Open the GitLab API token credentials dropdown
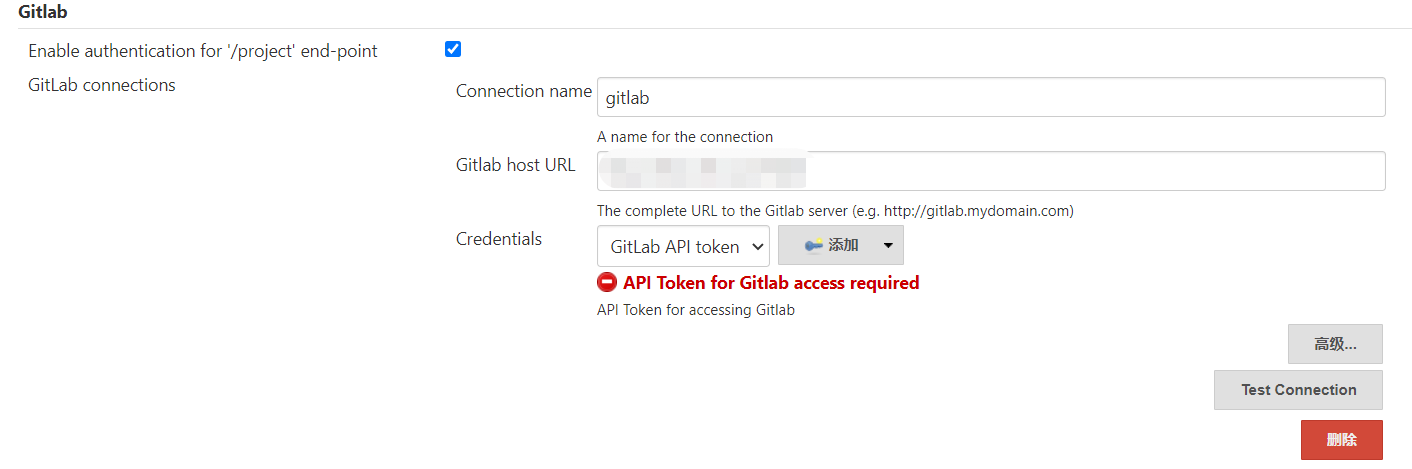The image size is (1412, 469). click(x=683, y=246)
